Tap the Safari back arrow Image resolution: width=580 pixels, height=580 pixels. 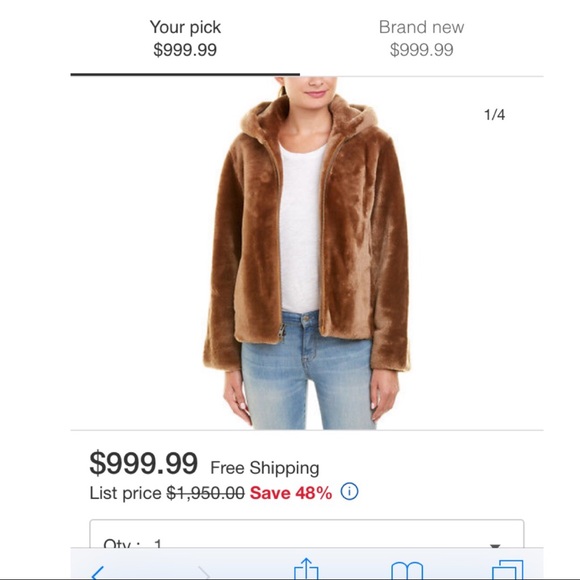pos(98,573)
